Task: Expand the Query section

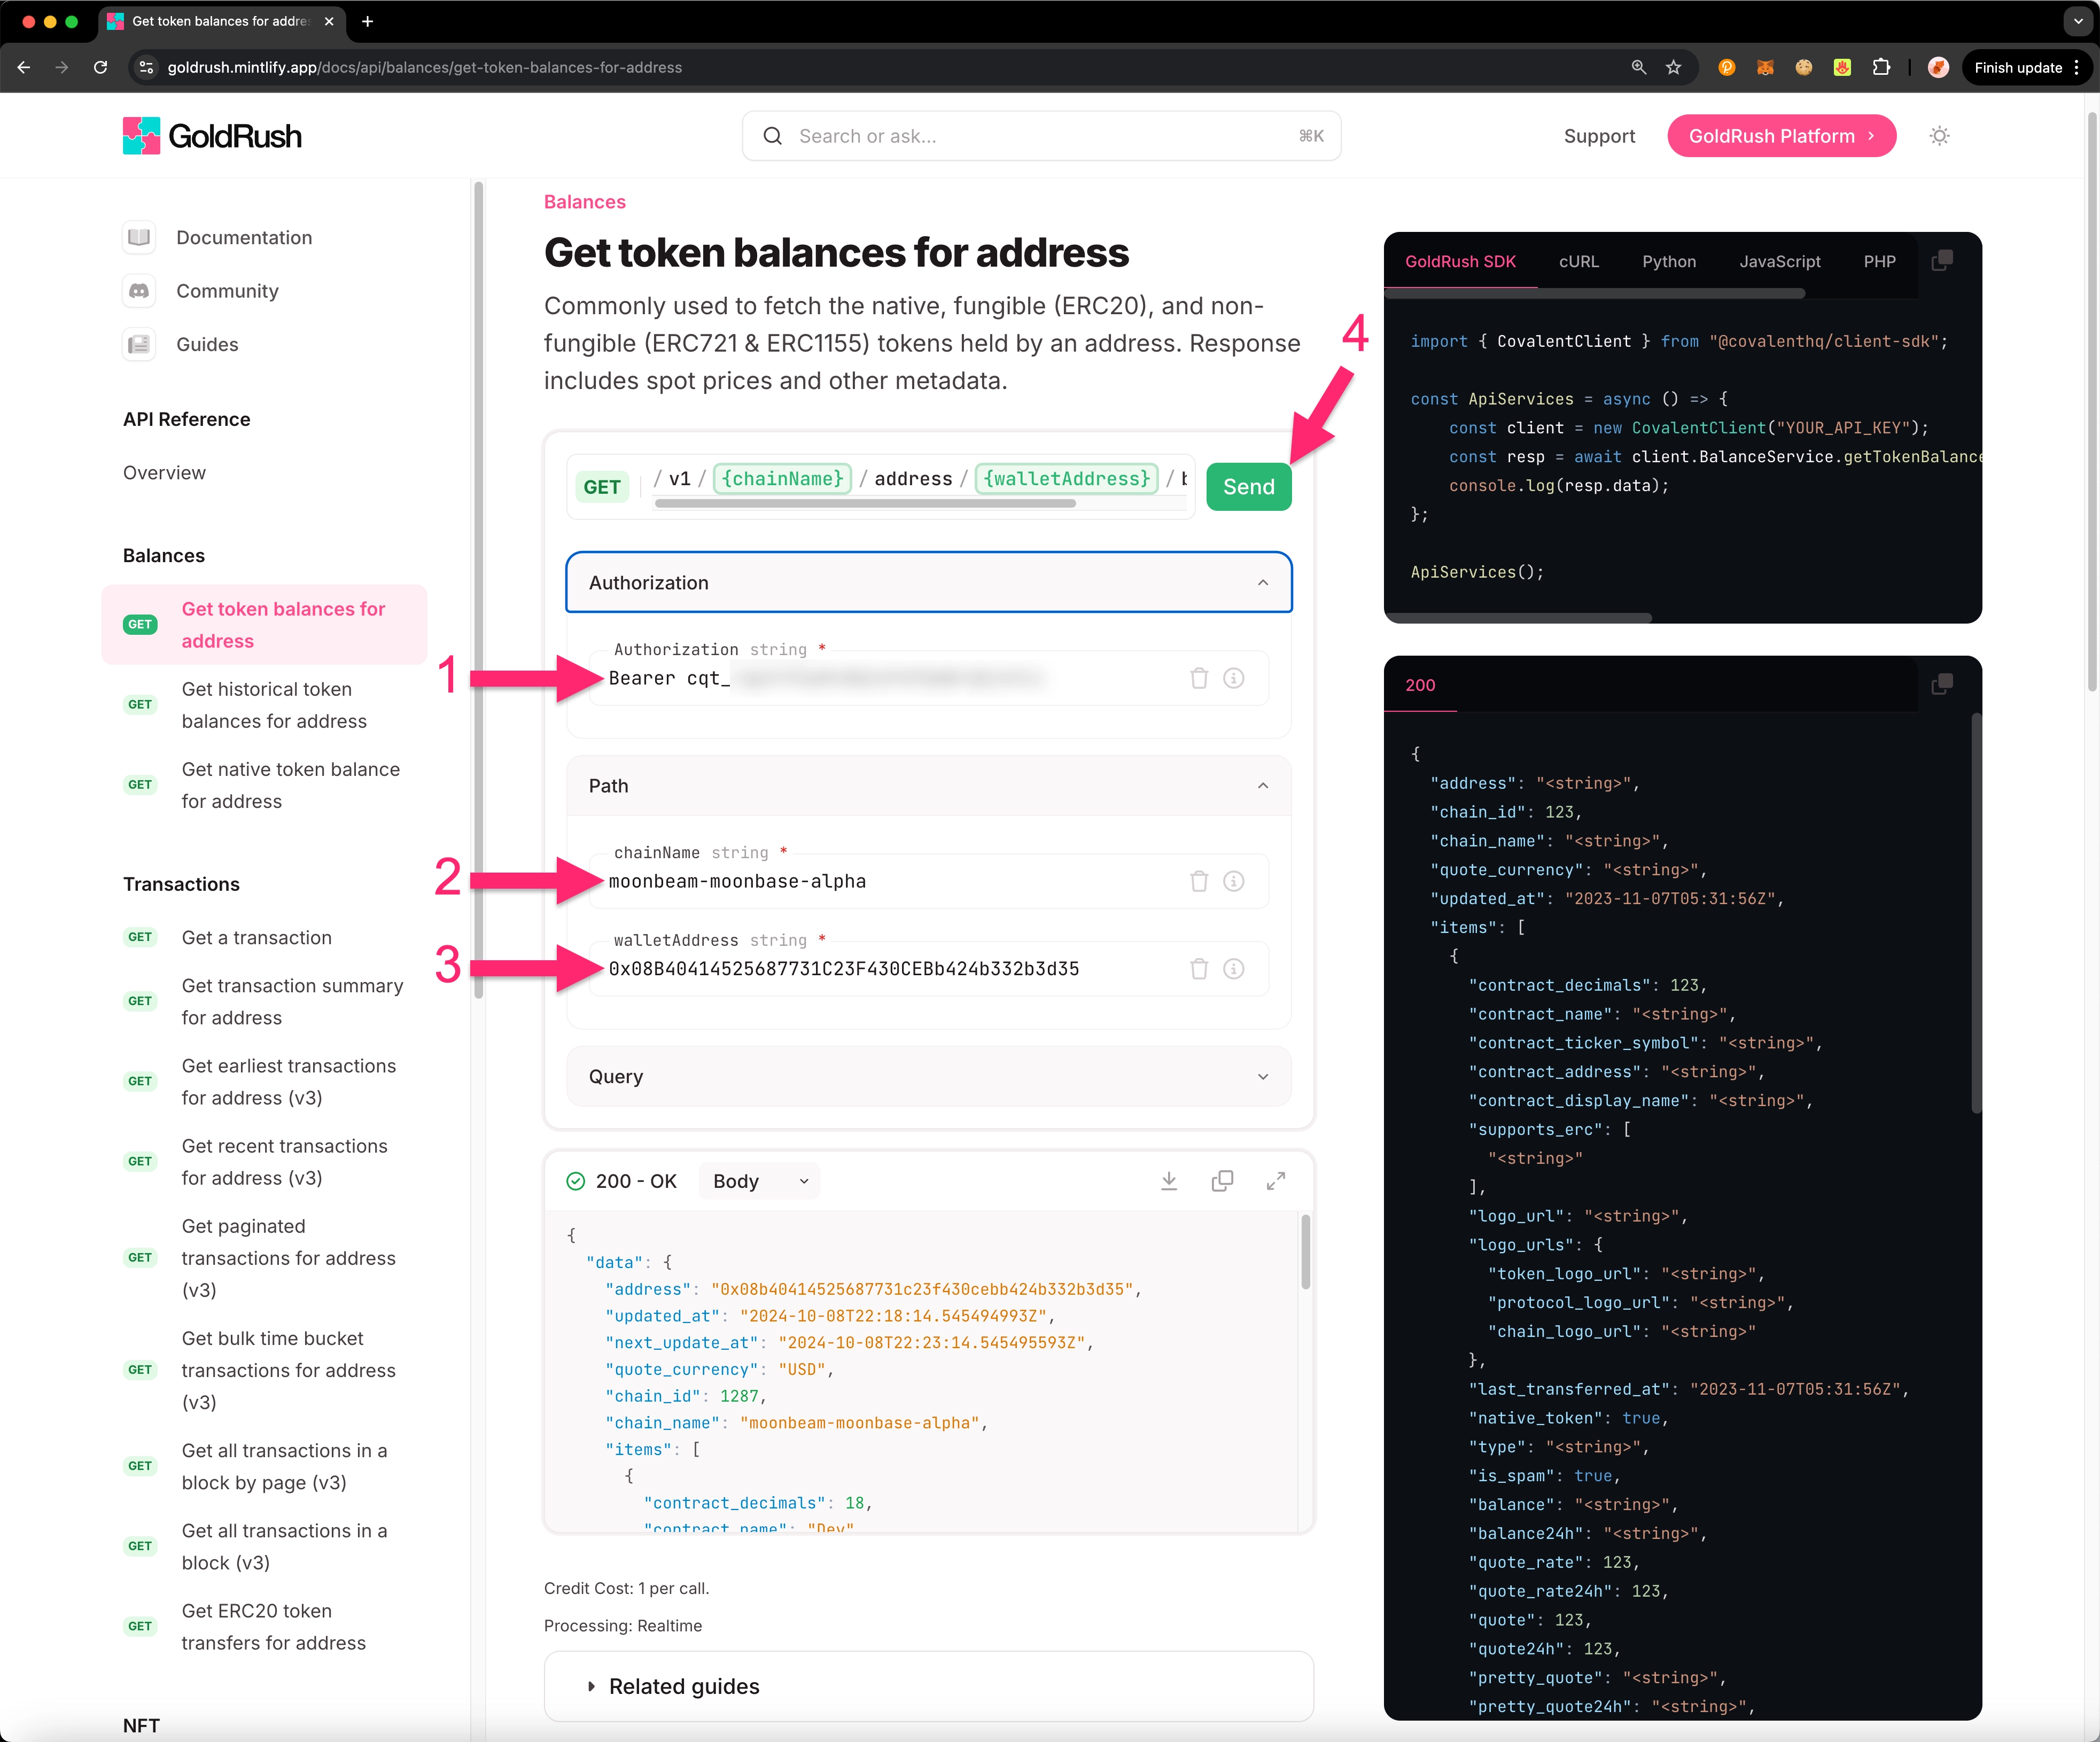Action: [1262, 1076]
